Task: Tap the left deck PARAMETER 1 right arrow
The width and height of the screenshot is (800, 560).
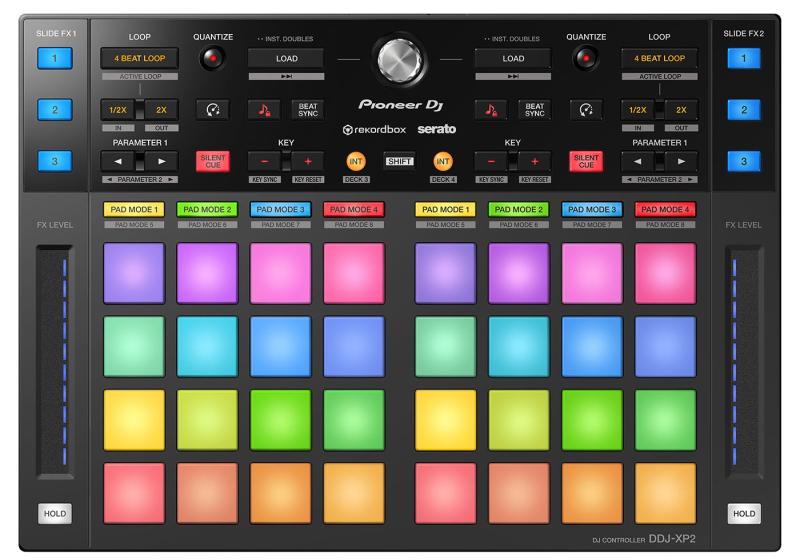Action: (x=162, y=161)
